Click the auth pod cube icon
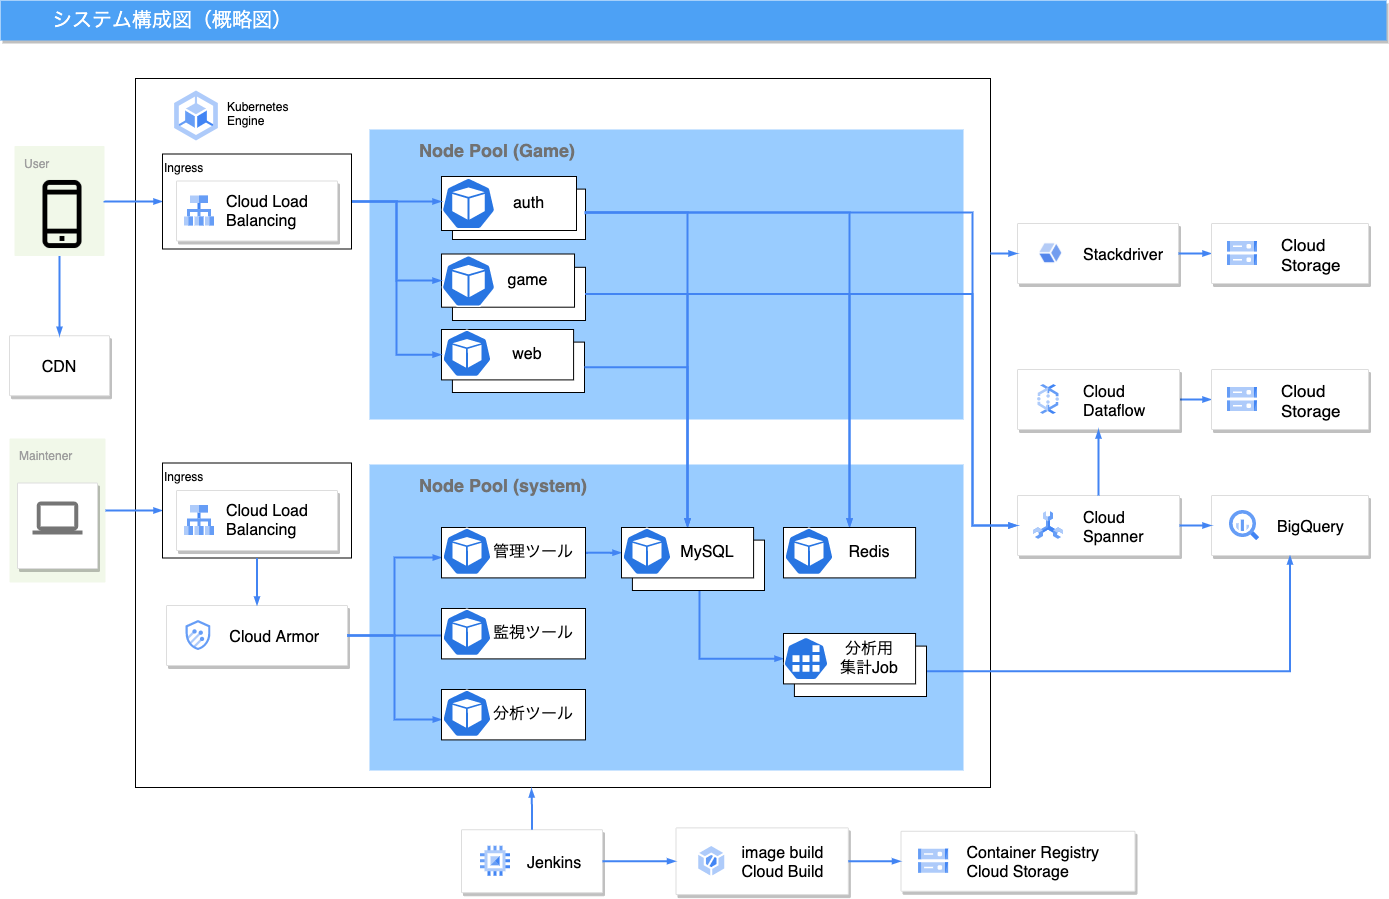 pos(468,204)
